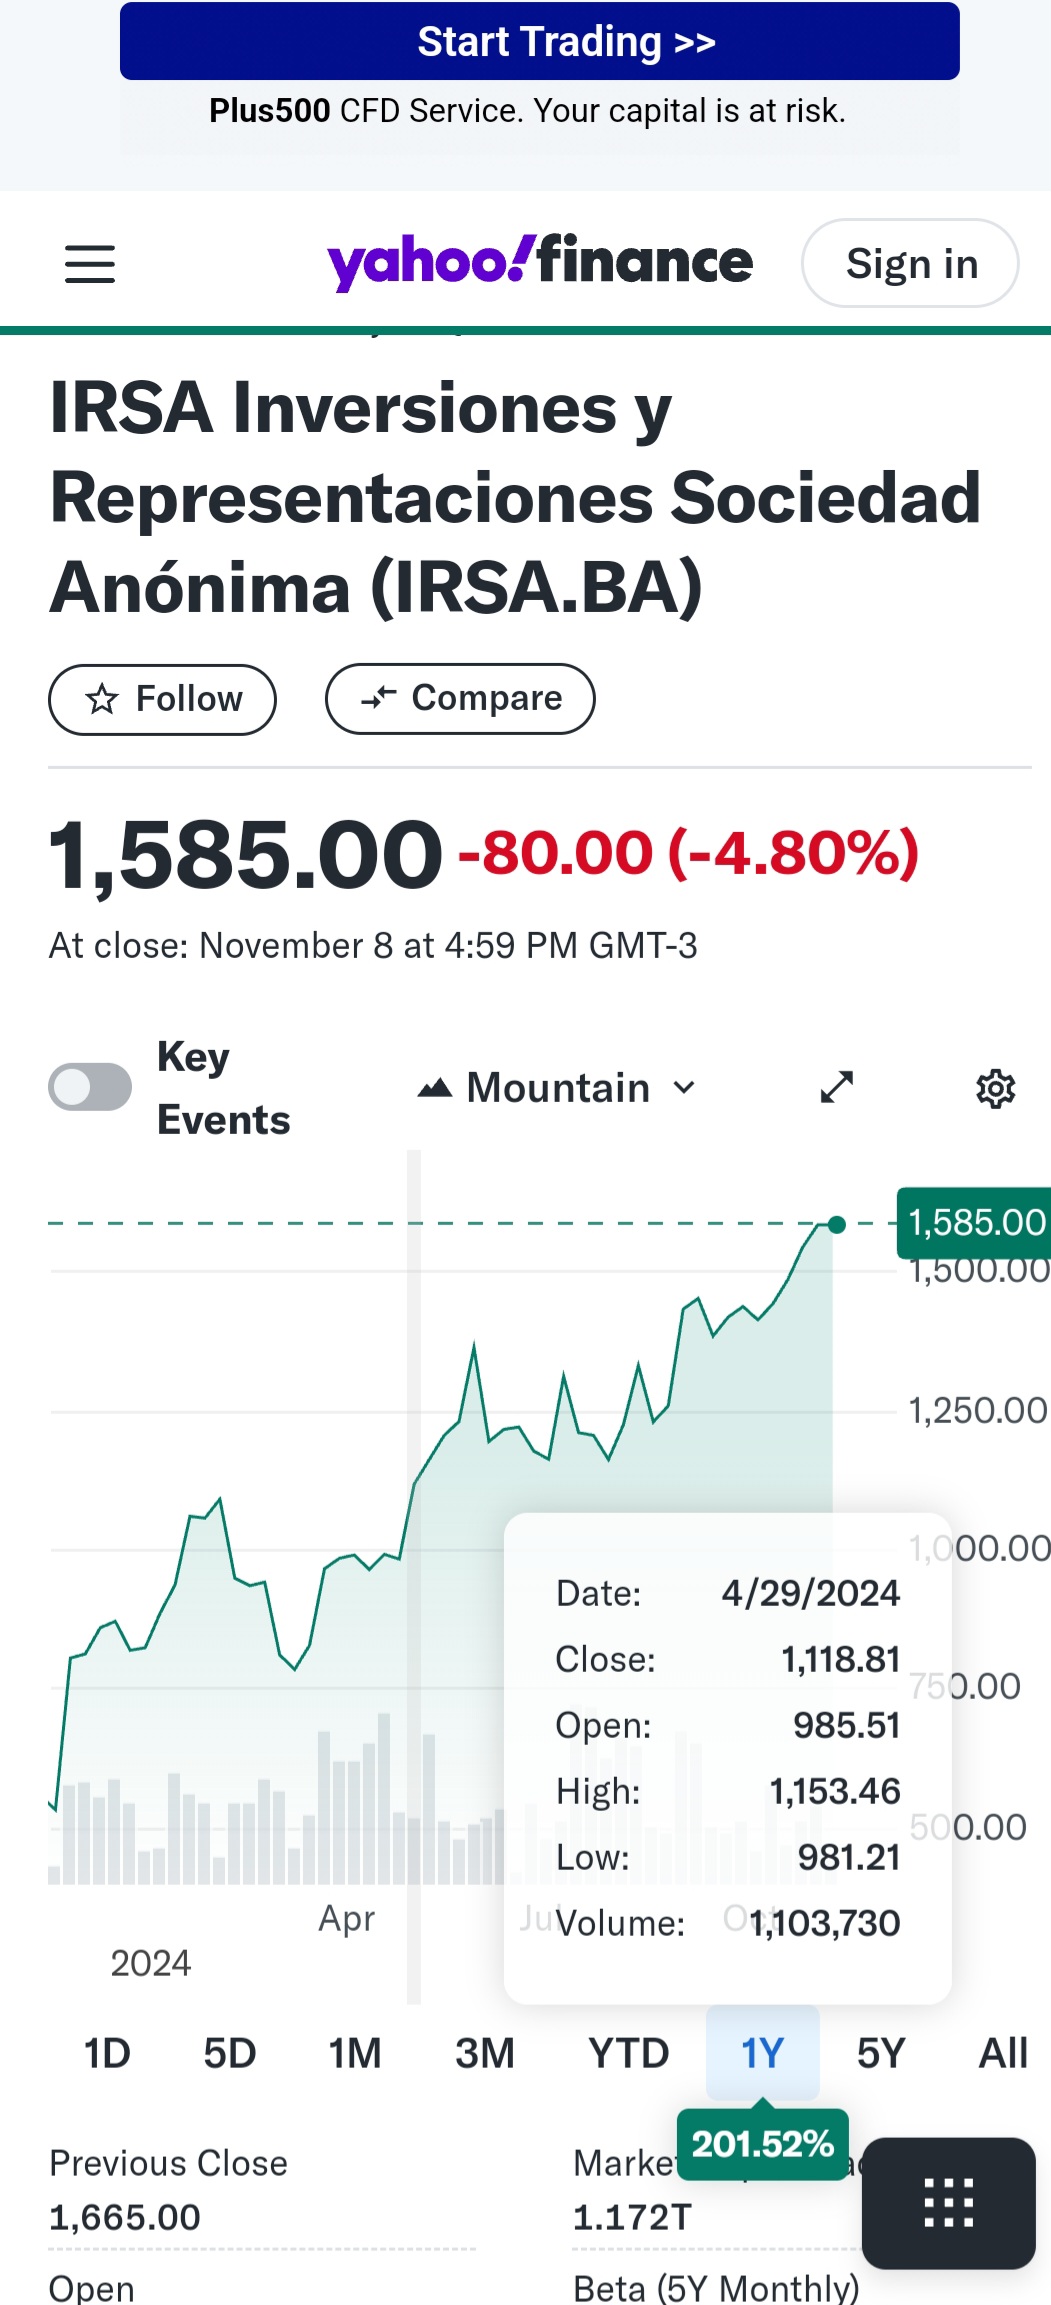Follow the IRSA.BA stock
The height and width of the screenshot is (2305, 1051).
[x=162, y=699]
